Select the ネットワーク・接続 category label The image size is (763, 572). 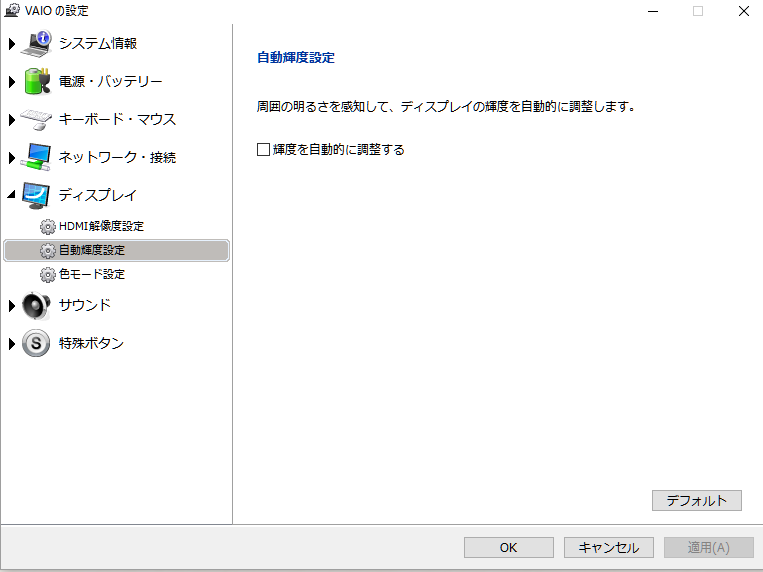click(x=117, y=157)
